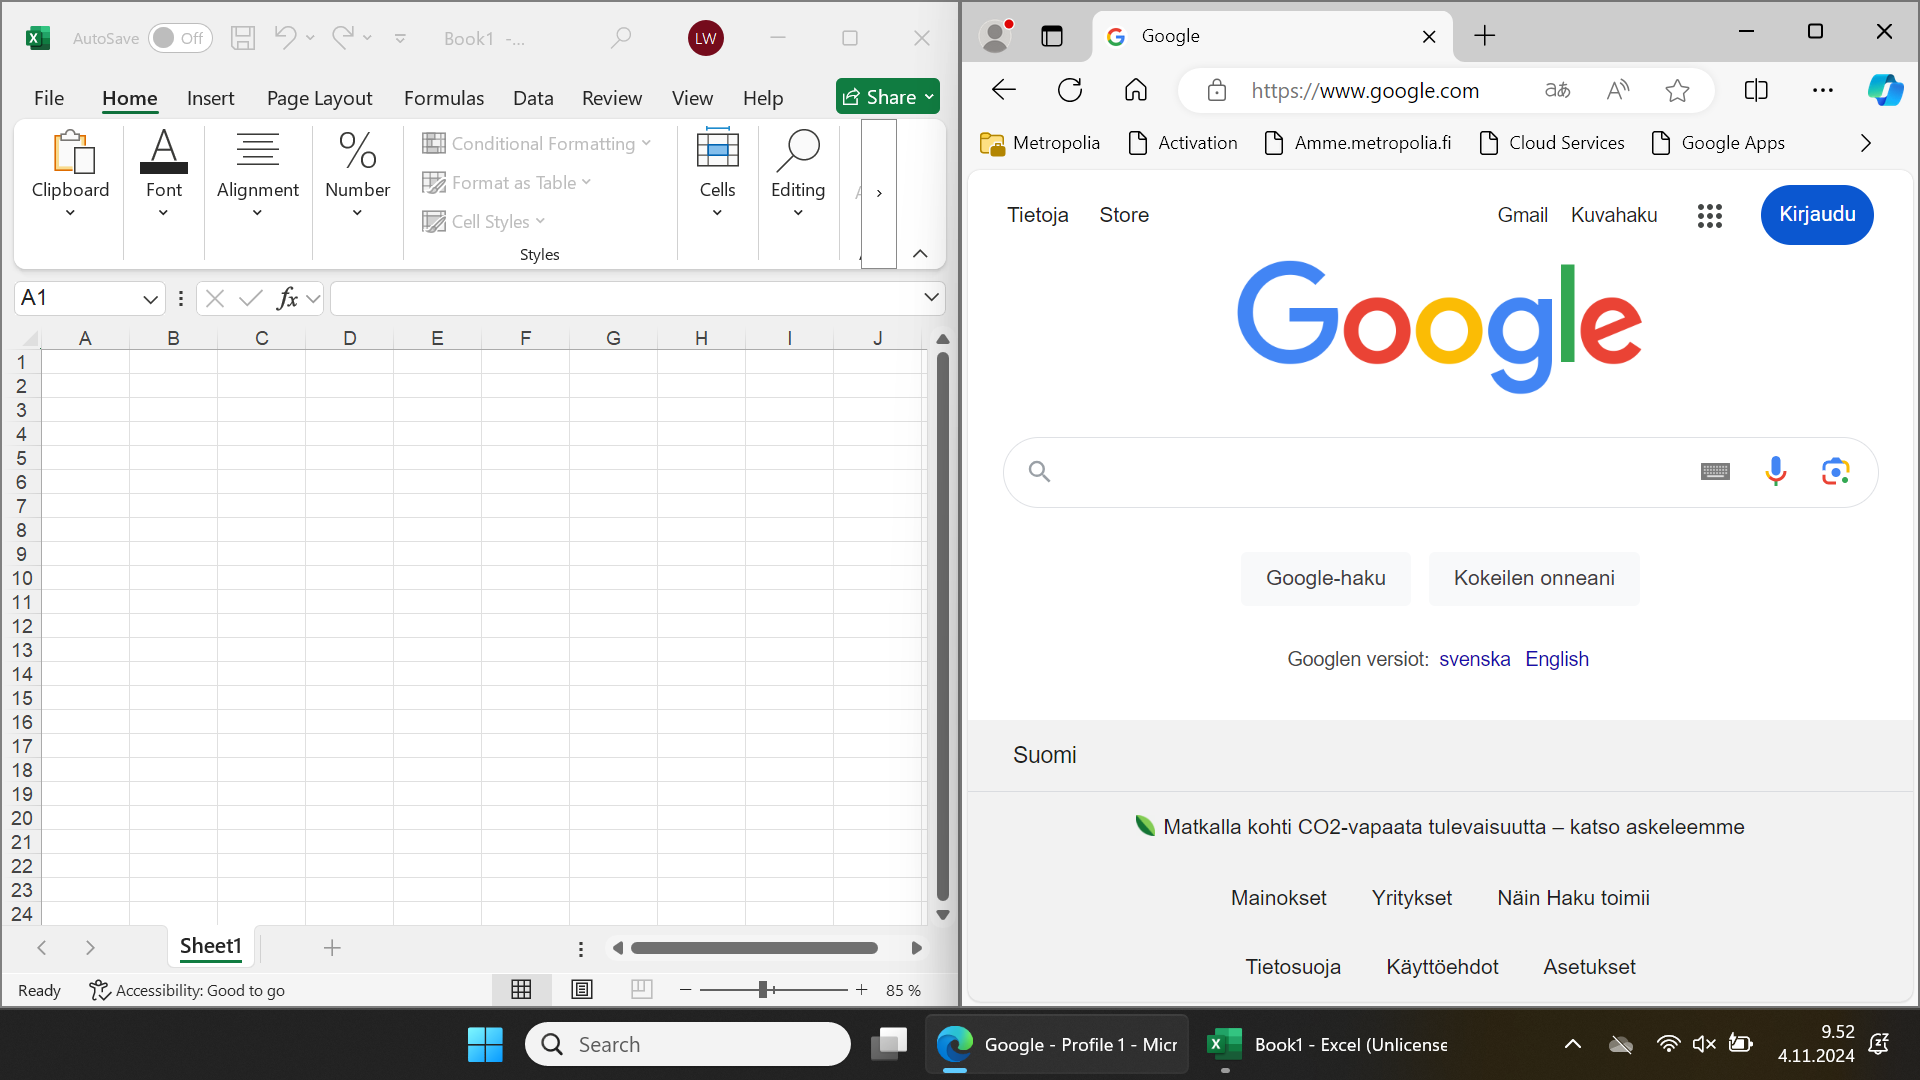This screenshot has width=1920, height=1080.
Task: Click the Excel vertical scrollbar
Action: pos(942,626)
